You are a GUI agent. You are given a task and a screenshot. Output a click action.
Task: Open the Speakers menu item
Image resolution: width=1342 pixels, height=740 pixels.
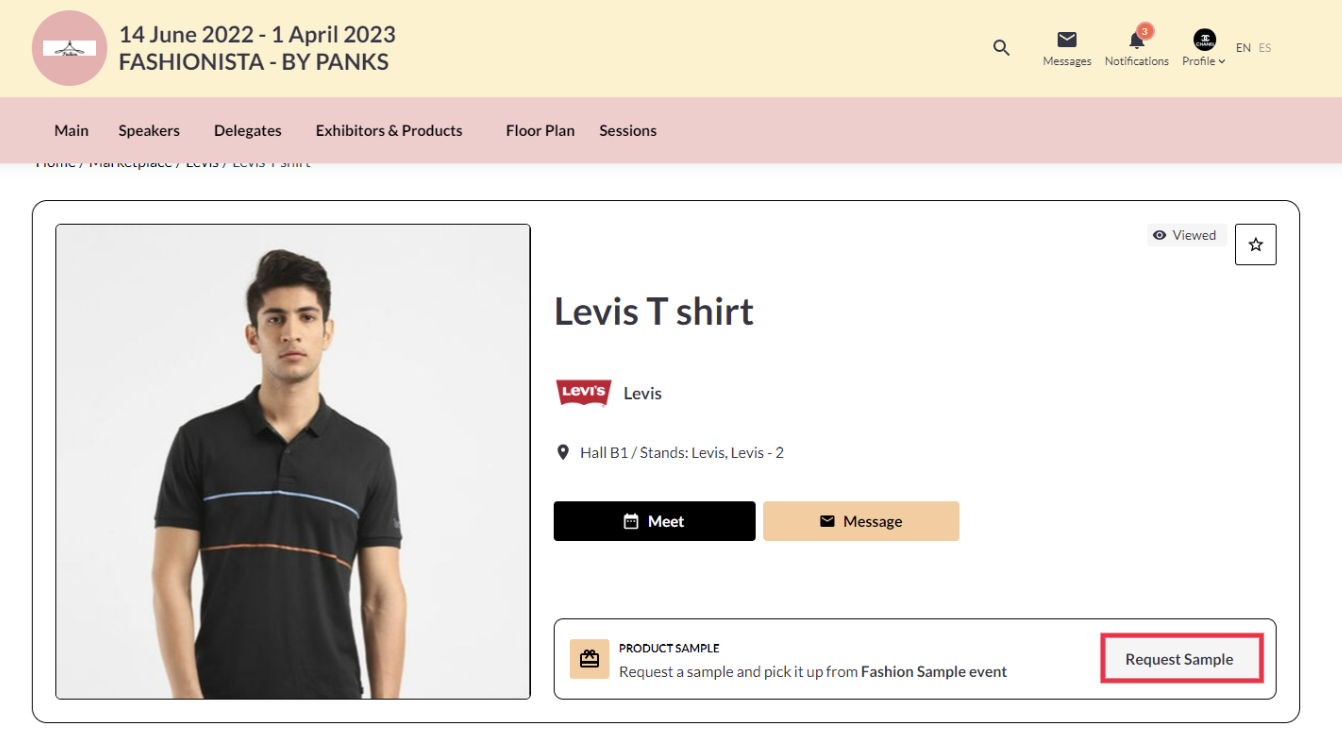click(149, 130)
